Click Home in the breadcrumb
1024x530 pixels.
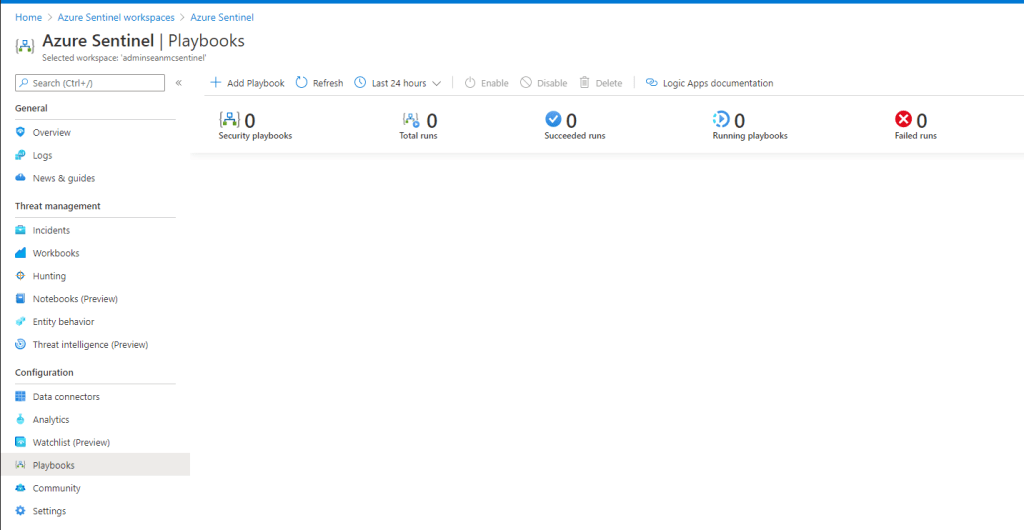click(x=28, y=18)
